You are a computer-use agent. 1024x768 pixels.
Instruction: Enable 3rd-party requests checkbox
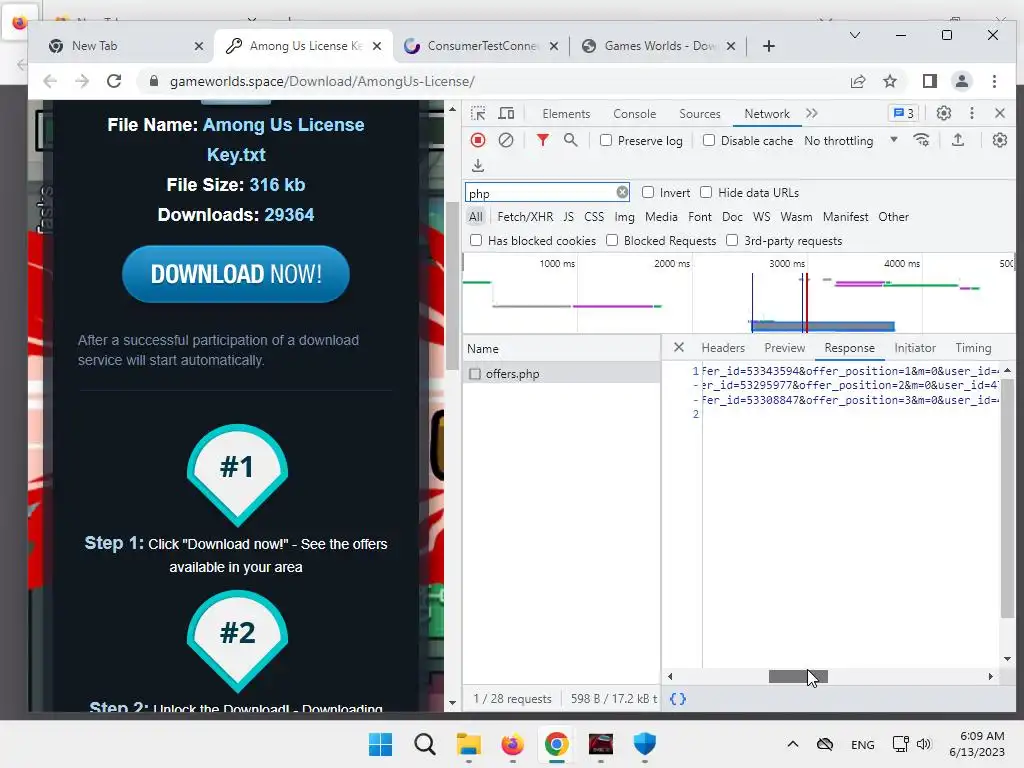coord(732,240)
